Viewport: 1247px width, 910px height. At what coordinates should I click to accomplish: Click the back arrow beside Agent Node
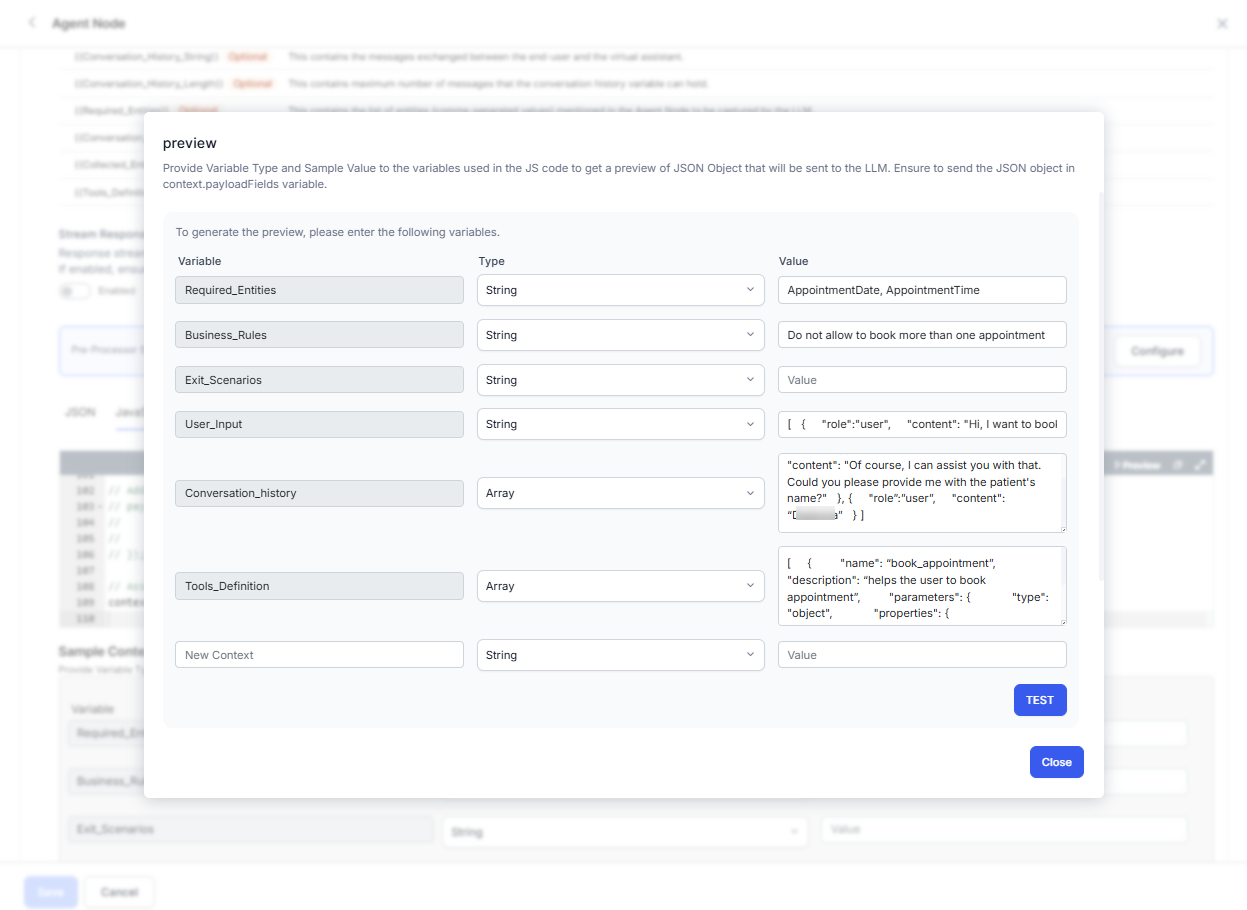pyautogui.click(x=32, y=23)
